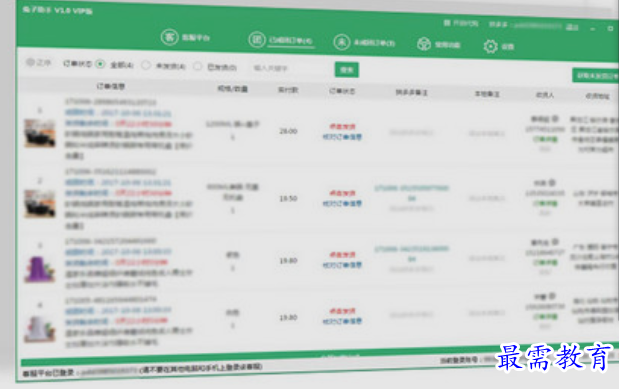The width and height of the screenshot is (619, 389).
Task: Open the 客 customer service platform icon
Action: (x=169, y=37)
